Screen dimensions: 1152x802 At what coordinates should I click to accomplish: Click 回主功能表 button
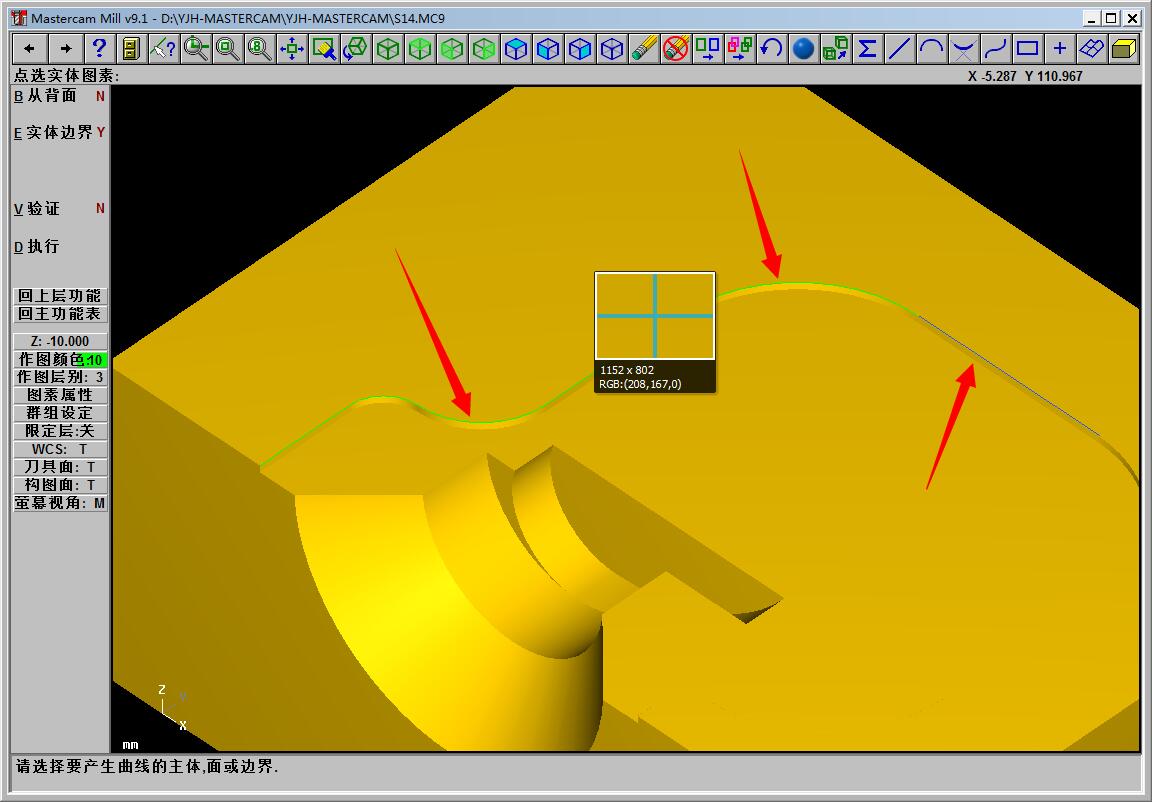(60, 314)
